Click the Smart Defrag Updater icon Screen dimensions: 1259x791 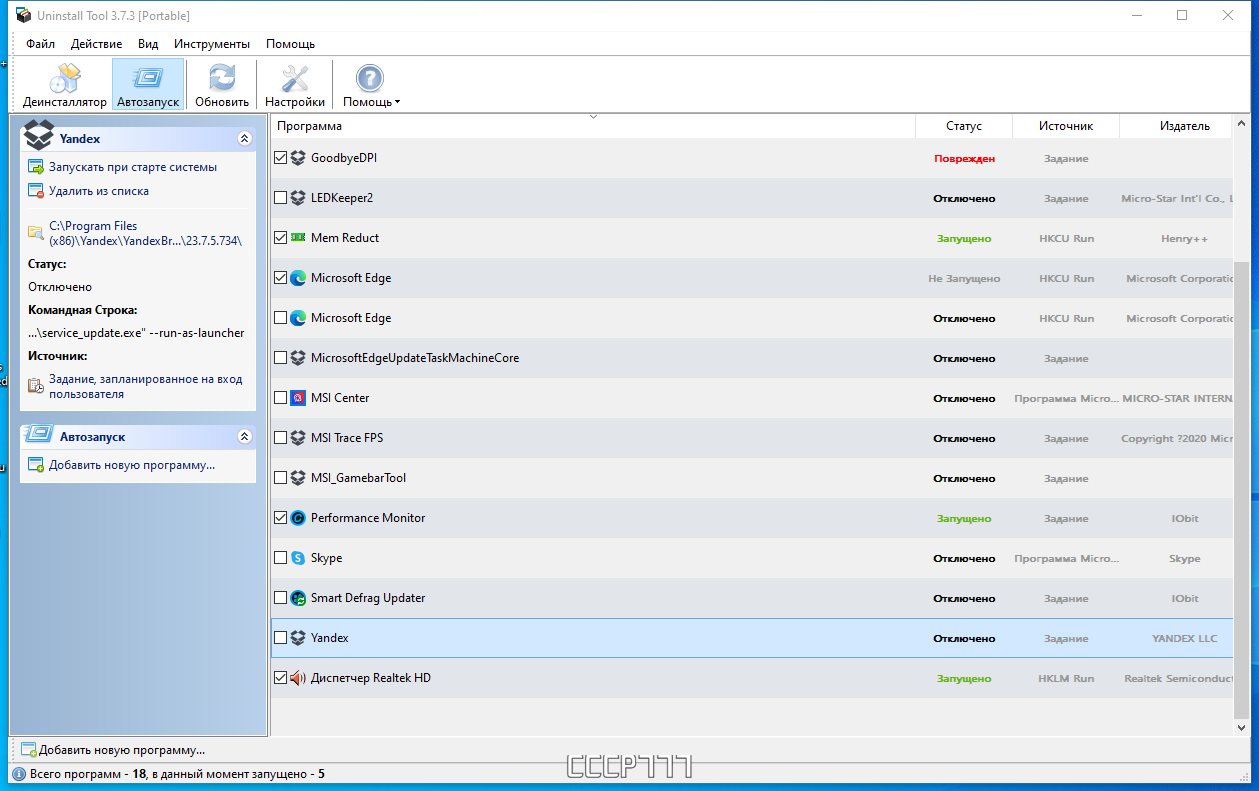pos(298,598)
